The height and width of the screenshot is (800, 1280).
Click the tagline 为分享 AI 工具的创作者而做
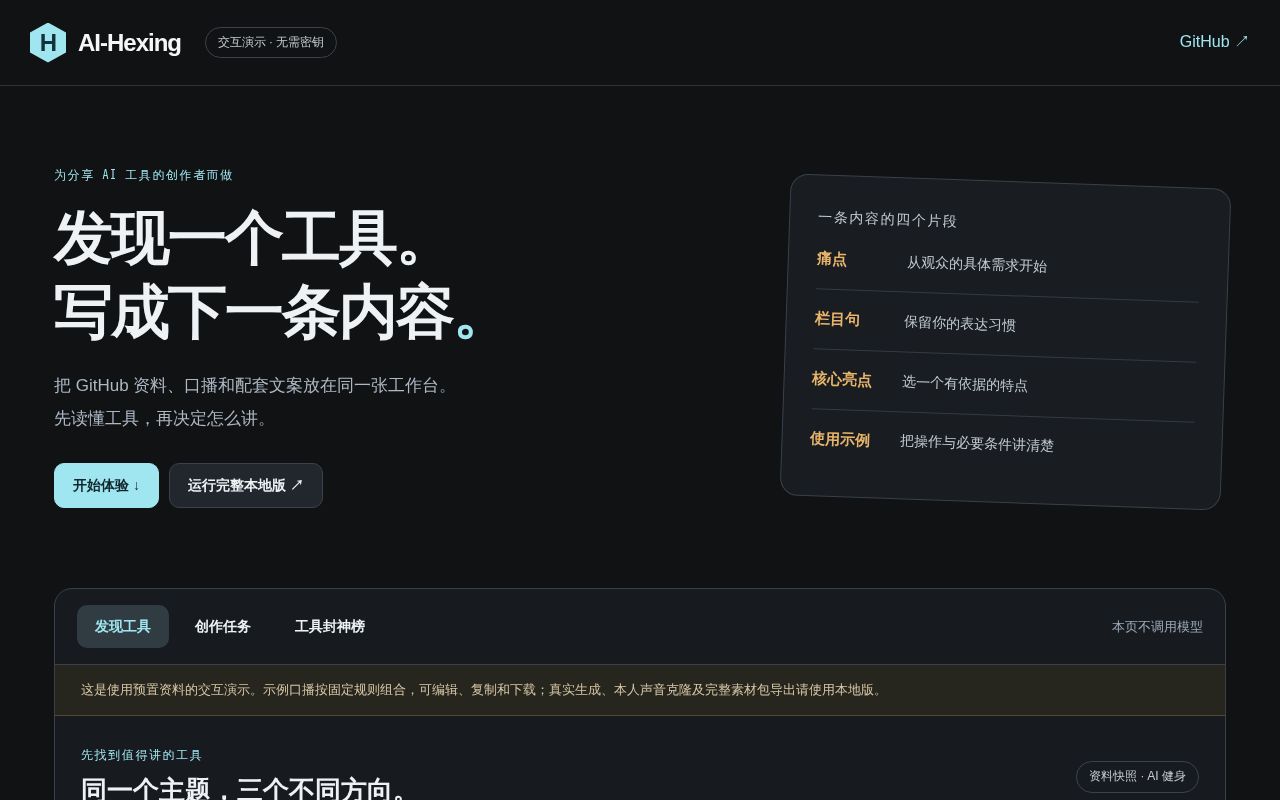pos(143,175)
